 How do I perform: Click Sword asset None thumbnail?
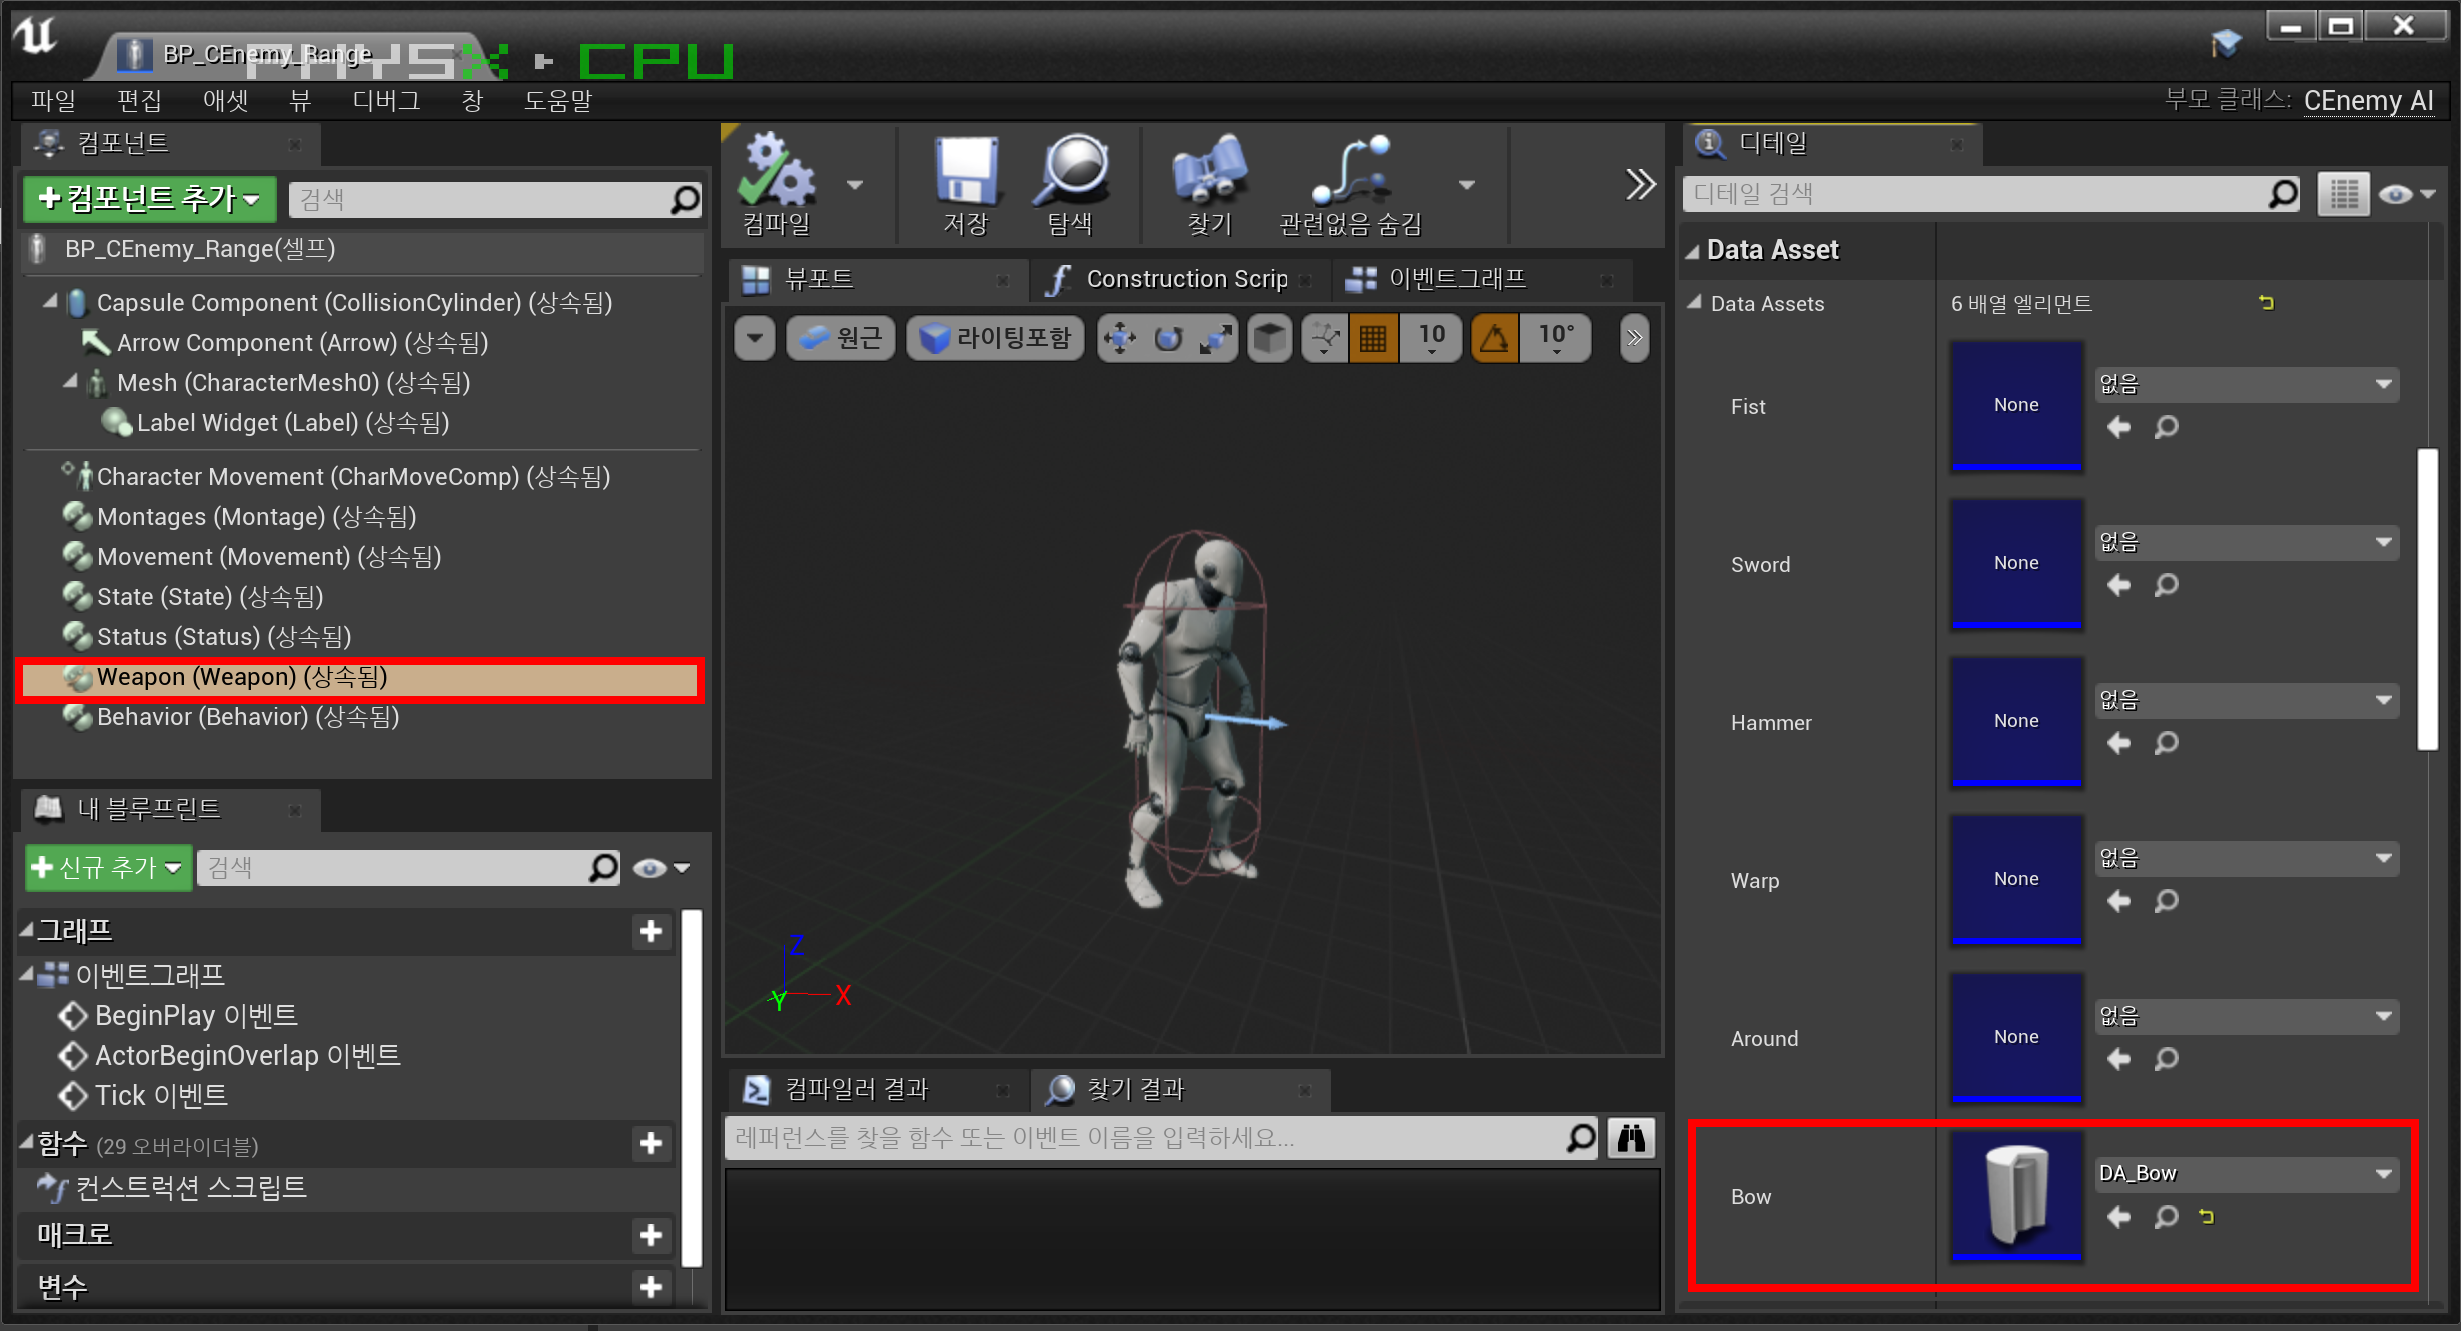[x=2015, y=563]
